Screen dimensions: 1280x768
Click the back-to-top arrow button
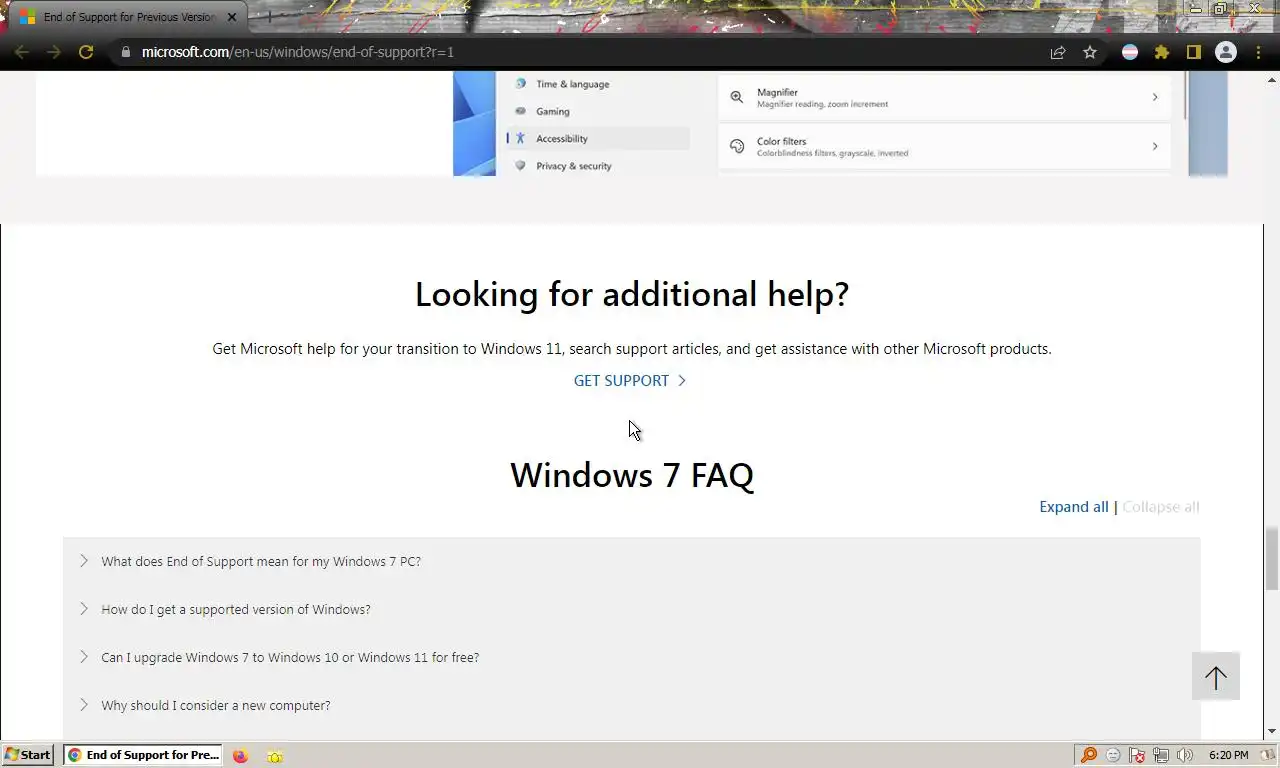tap(1216, 677)
